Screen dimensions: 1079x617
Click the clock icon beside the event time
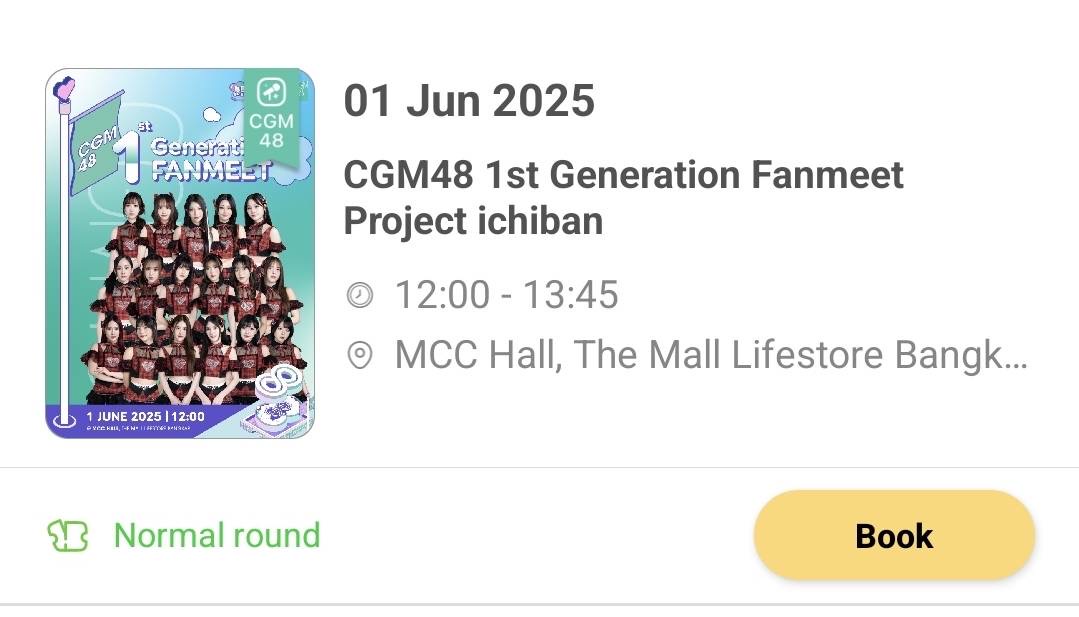359,295
